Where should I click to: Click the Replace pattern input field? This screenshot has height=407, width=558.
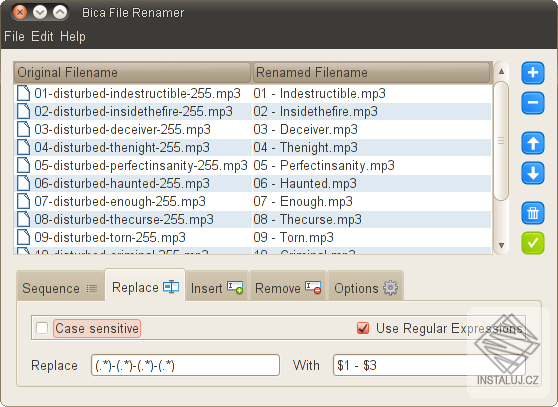pyautogui.click(x=185, y=365)
